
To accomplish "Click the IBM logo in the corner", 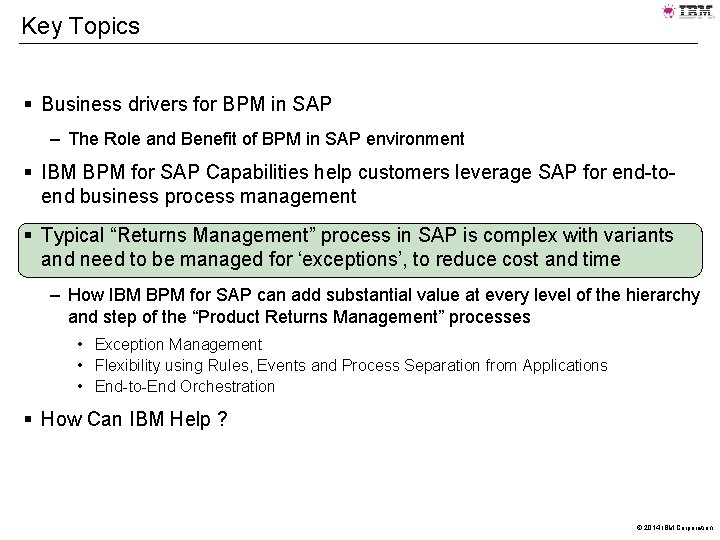I will point(696,11).
